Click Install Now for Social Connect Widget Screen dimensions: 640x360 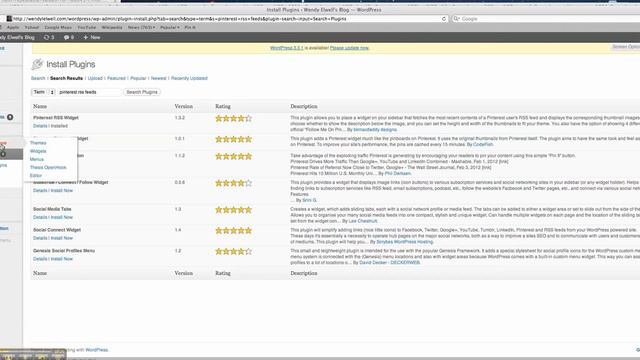pyautogui.click(x=62, y=238)
